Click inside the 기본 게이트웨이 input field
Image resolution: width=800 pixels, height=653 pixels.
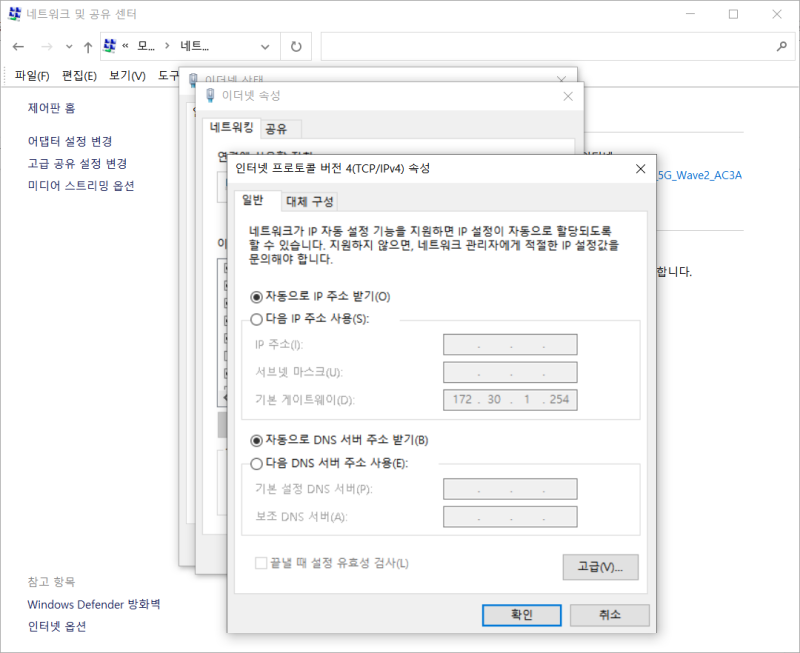click(509, 399)
